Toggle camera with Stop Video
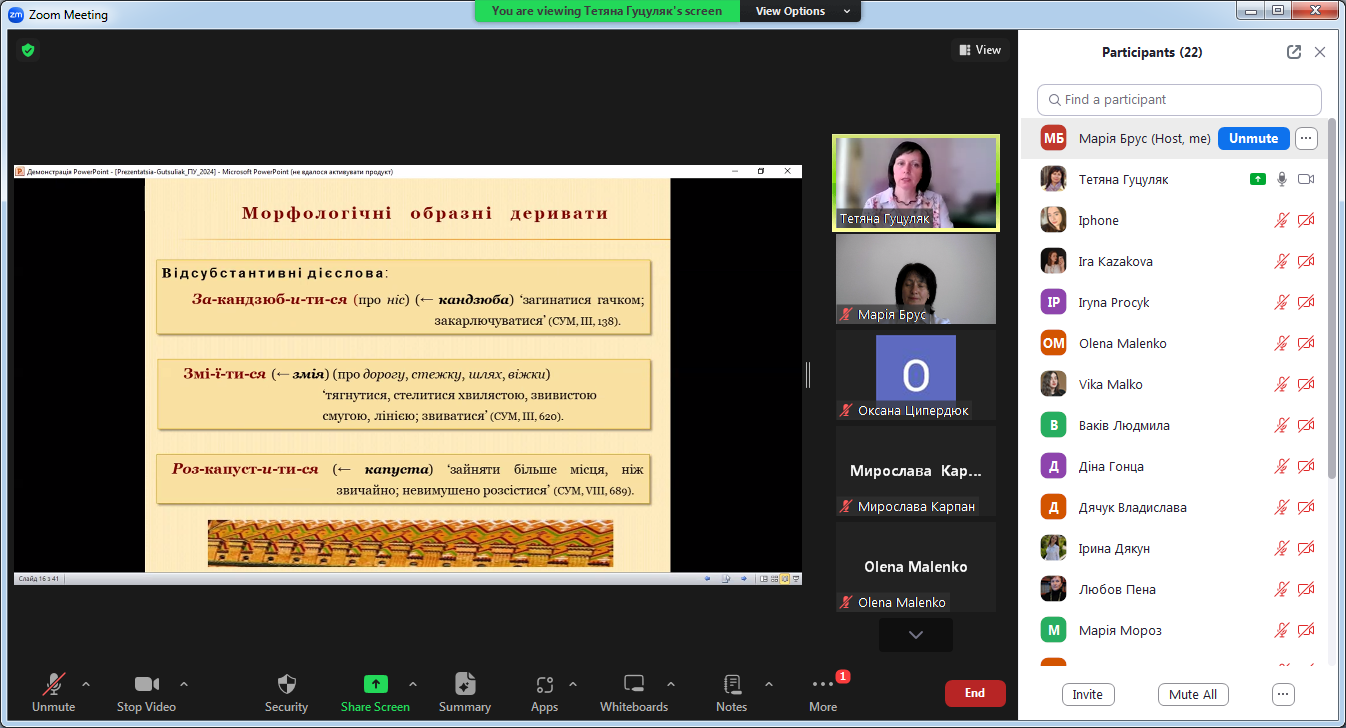Screen dimensions: 1346x728 coord(146,692)
